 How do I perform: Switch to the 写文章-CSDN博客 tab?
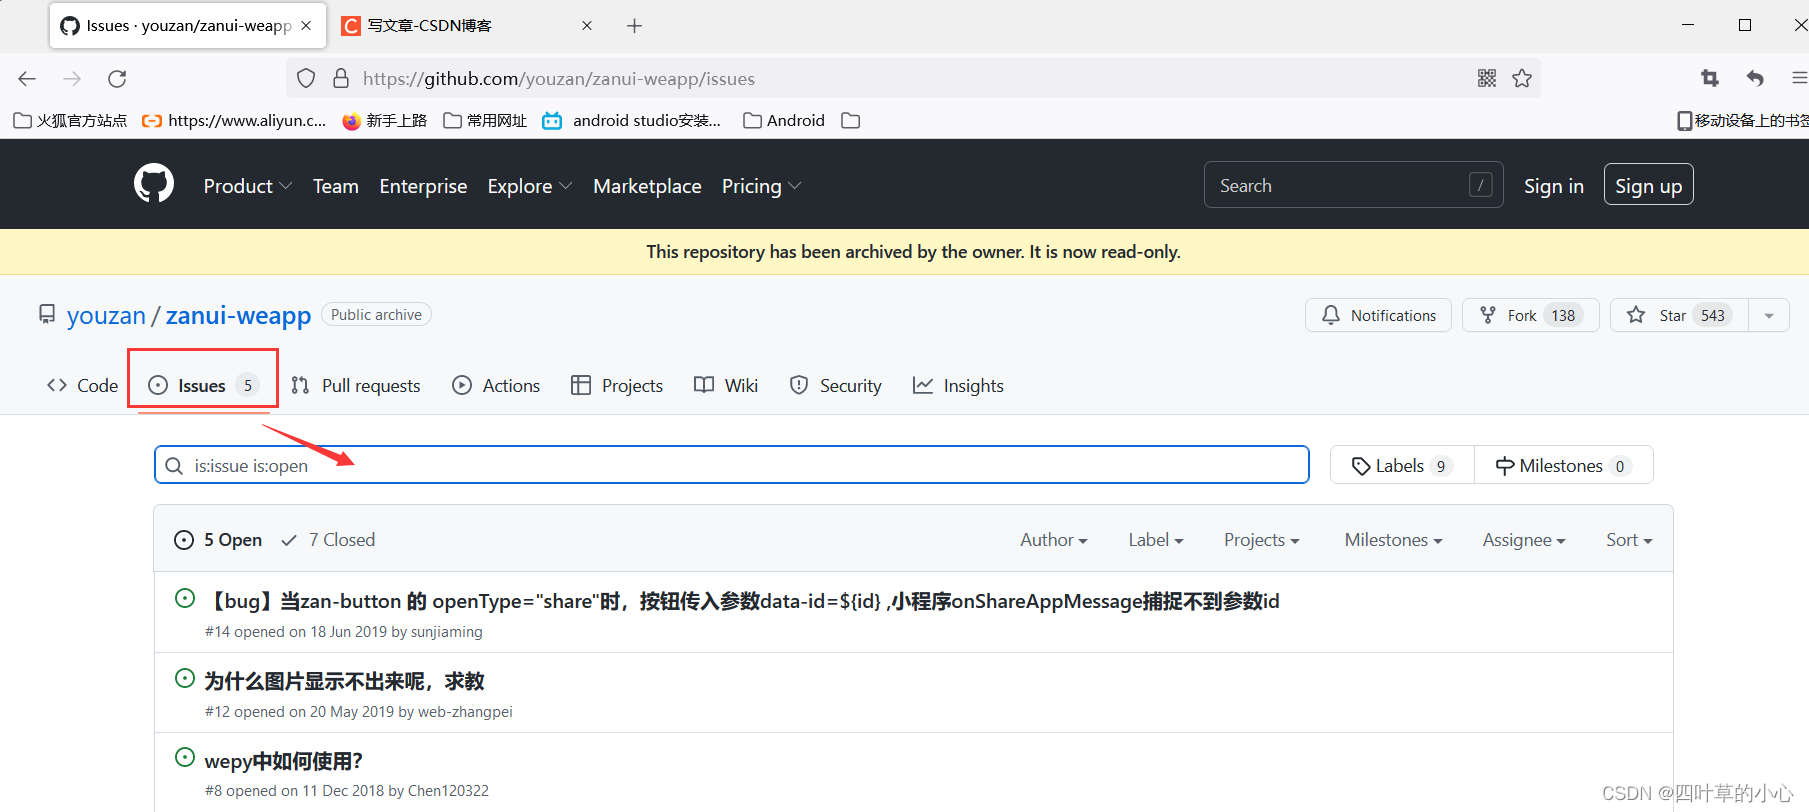tap(468, 26)
